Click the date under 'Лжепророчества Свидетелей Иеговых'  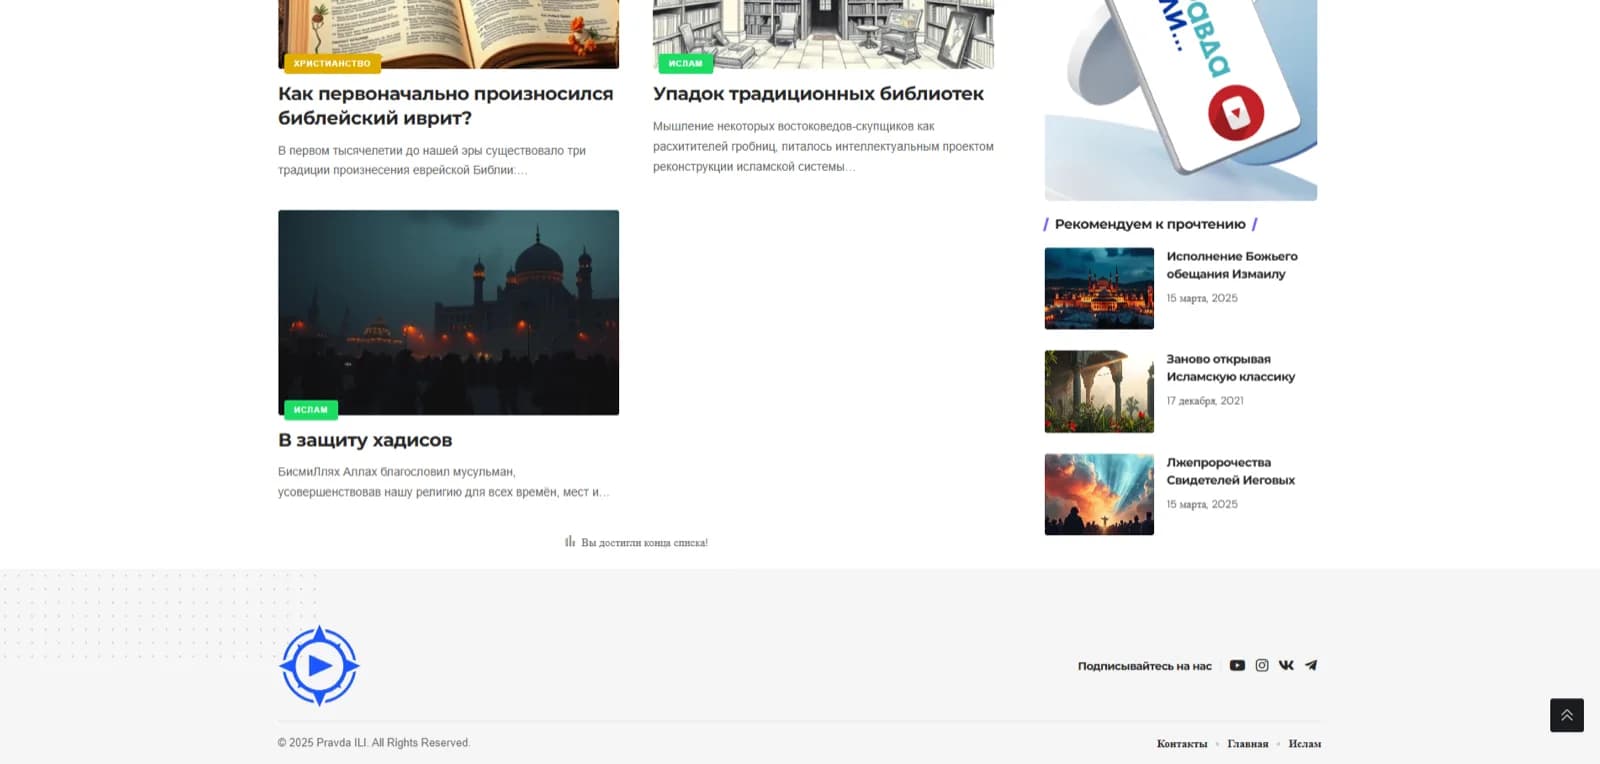point(1202,504)
